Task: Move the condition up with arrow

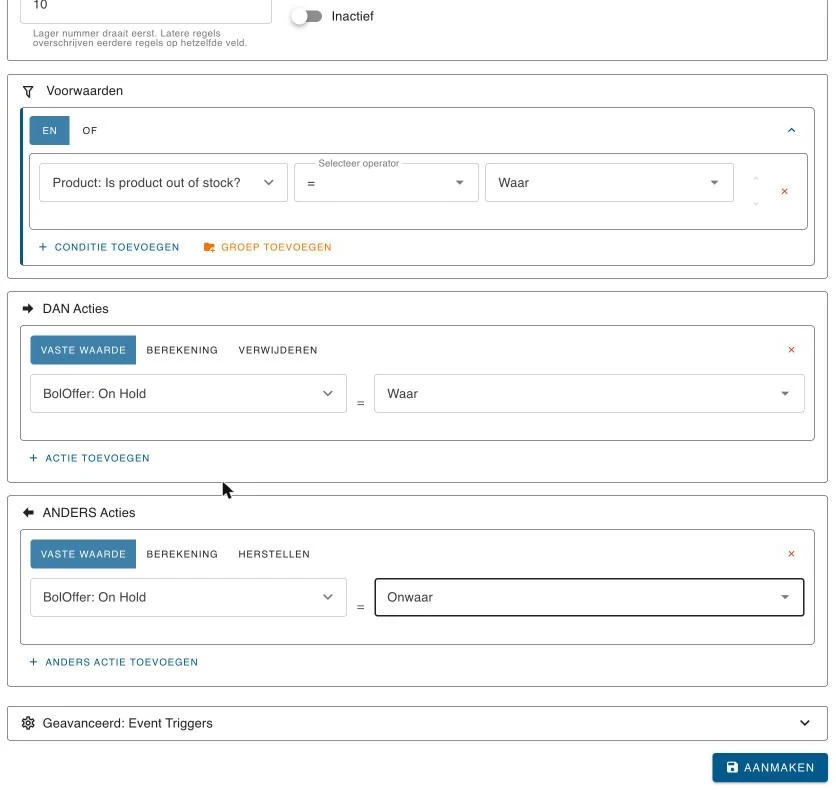Action: tap(755, 179)
